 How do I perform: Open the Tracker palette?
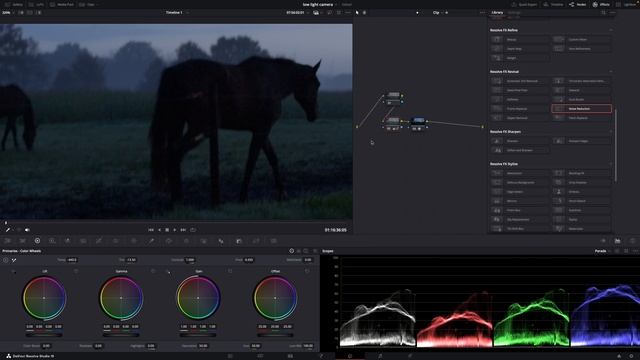pos(186,241)
